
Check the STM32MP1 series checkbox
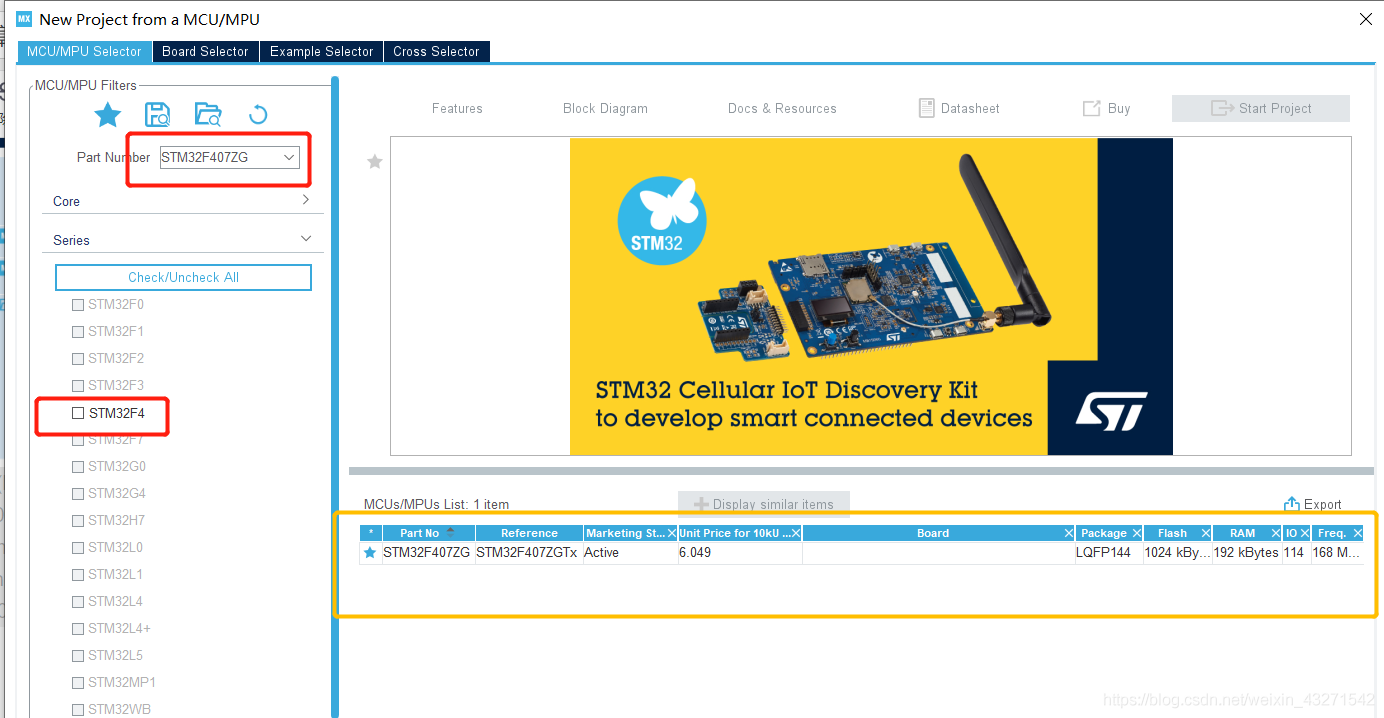point(78,682)
